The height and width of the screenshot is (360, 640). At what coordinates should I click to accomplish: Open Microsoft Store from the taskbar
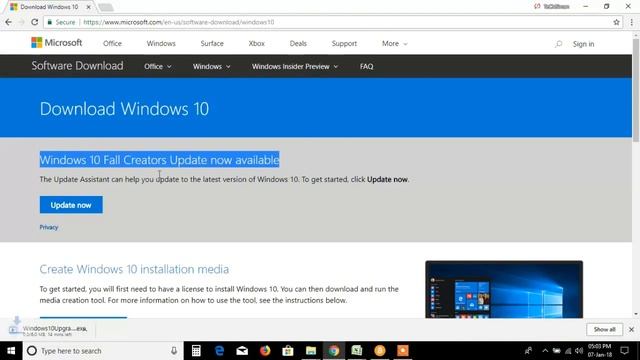click(288, 351)
